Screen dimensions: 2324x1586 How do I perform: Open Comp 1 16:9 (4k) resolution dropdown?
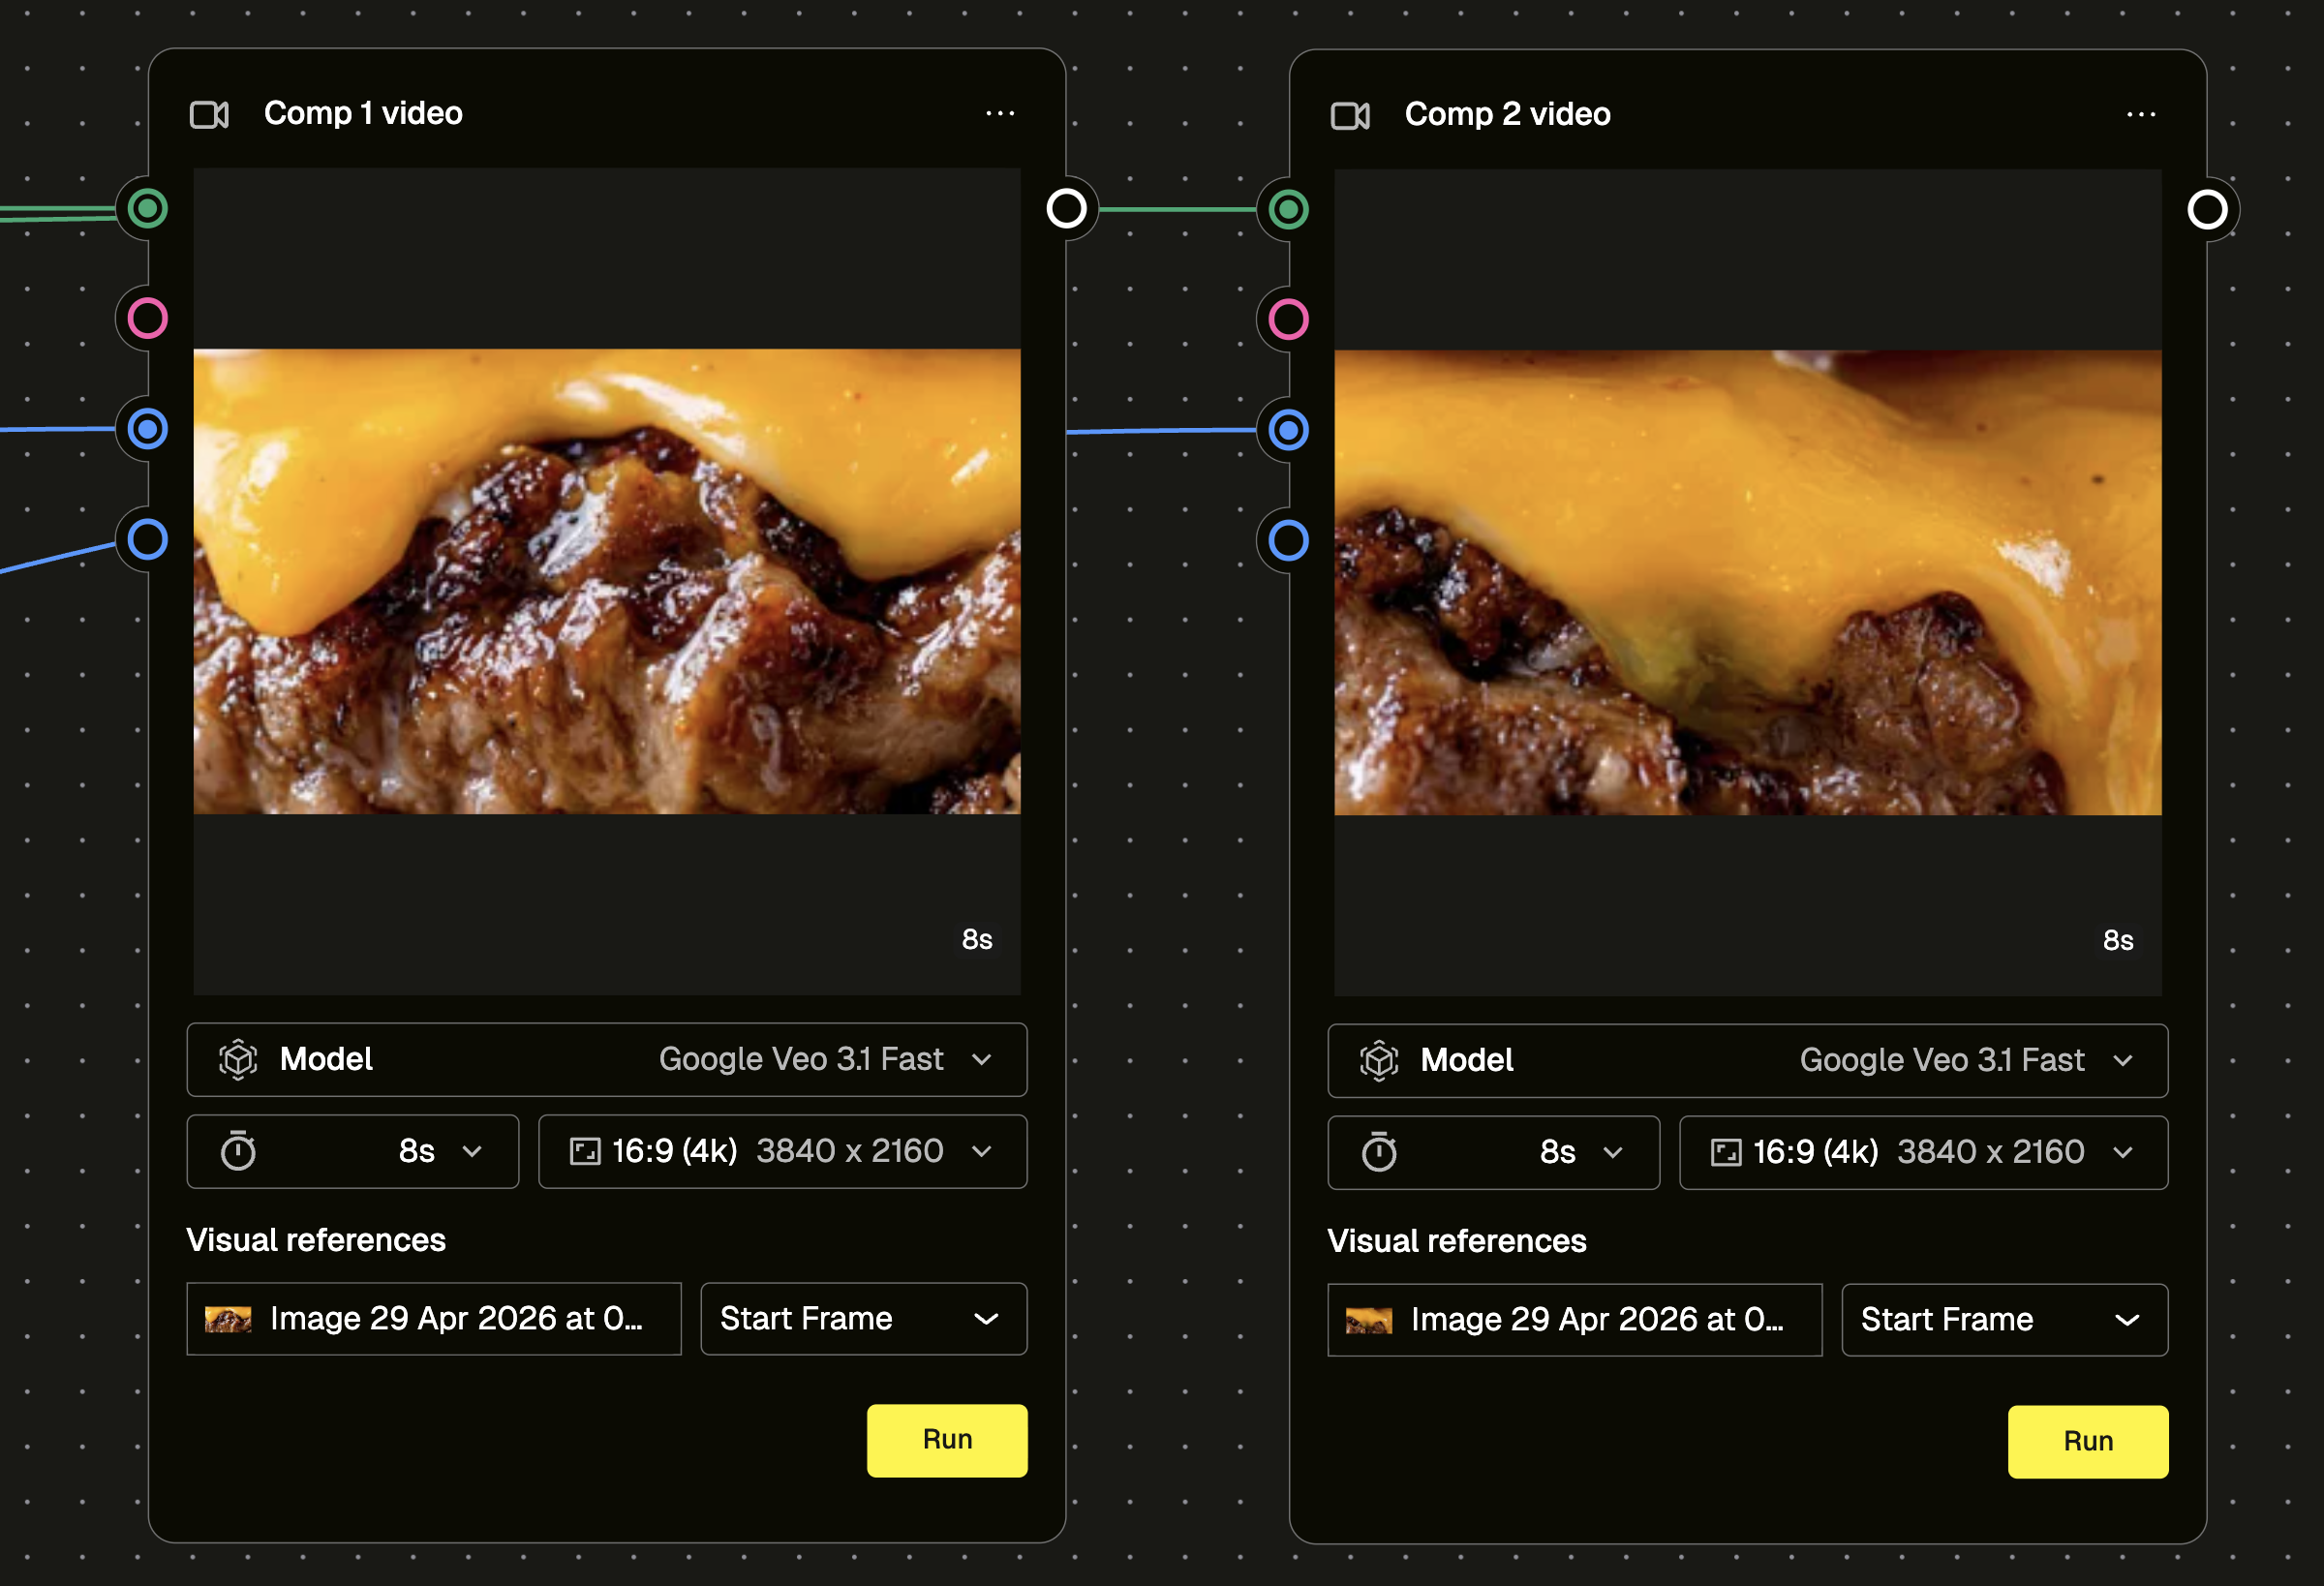783,1151
